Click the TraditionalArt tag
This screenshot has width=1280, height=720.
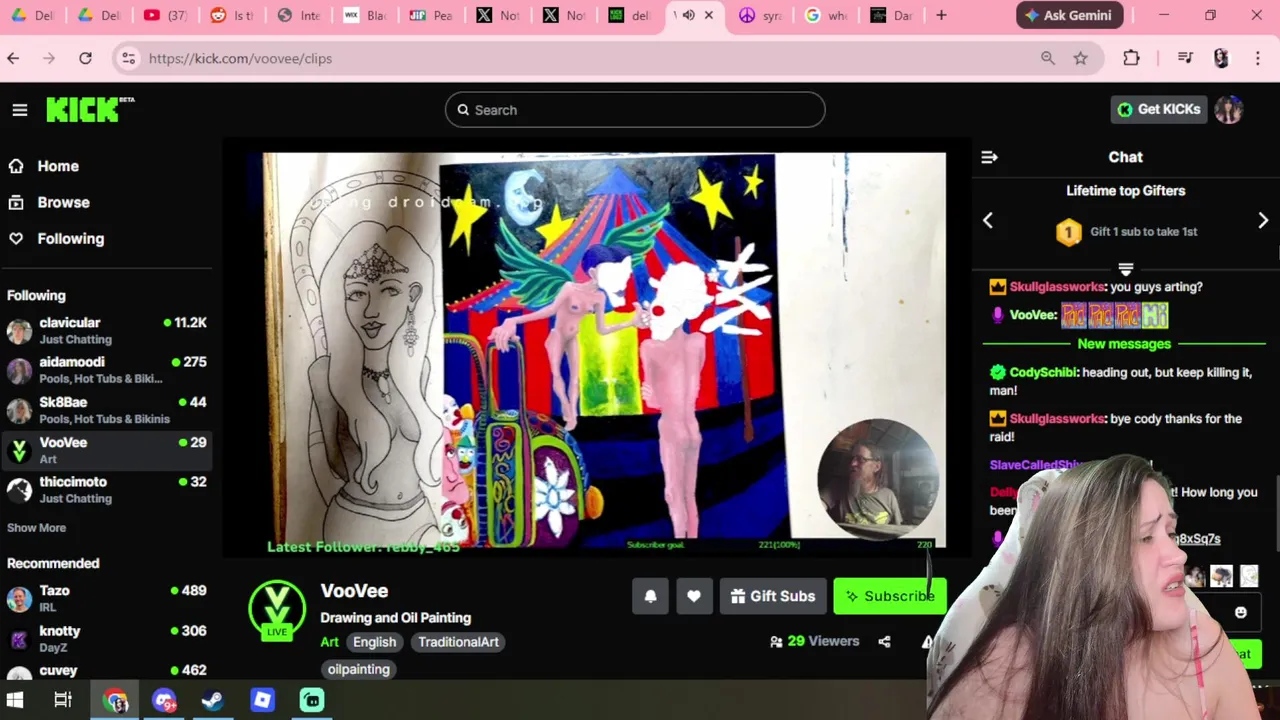click(x=458, y=642)
